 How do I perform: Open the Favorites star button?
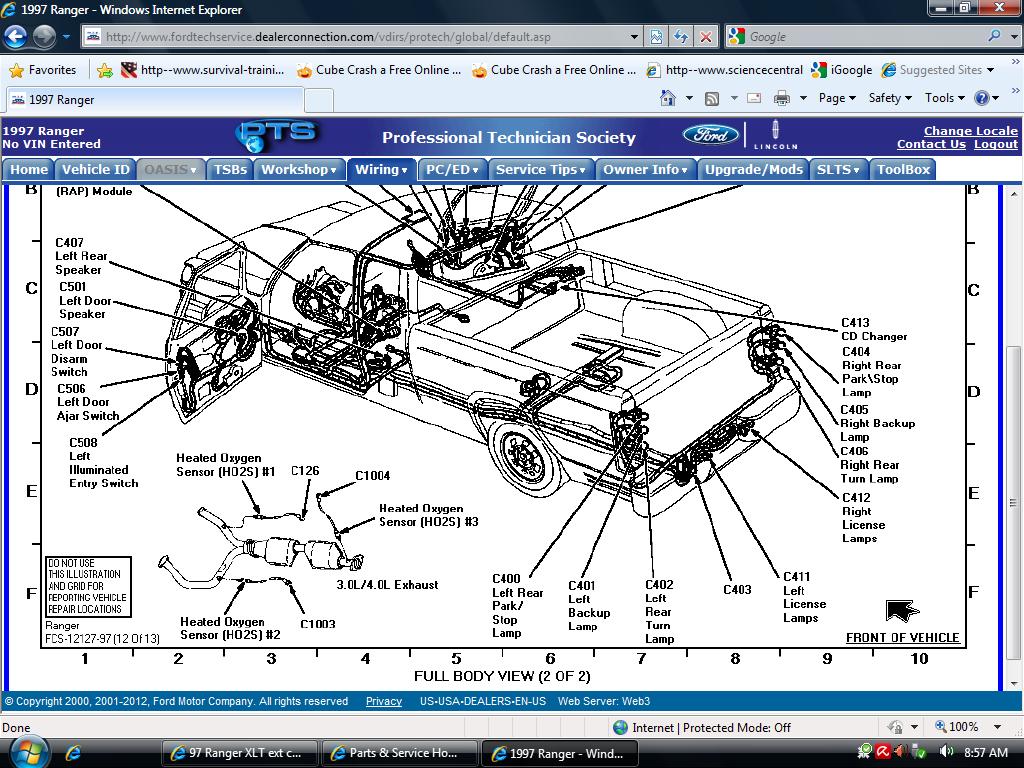click(43, 70)
